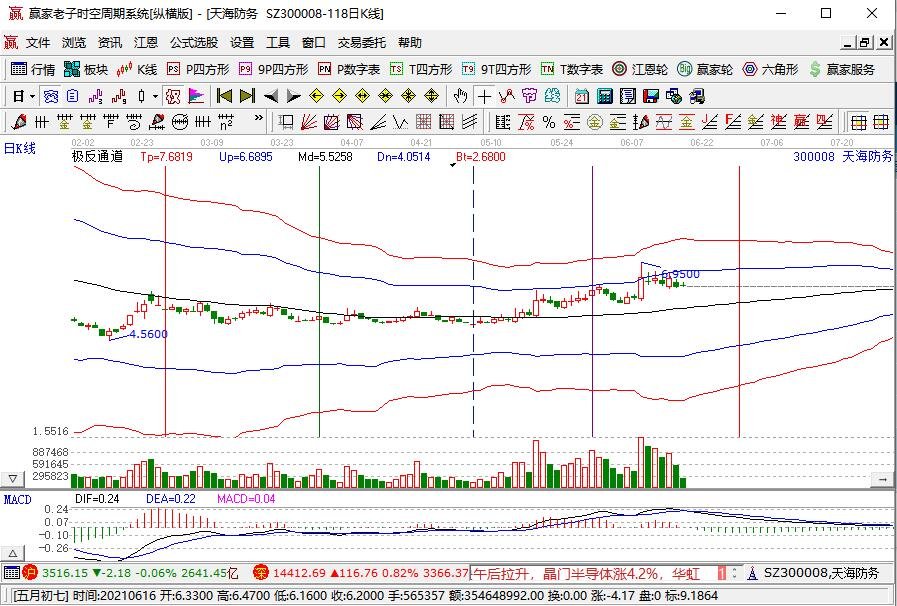
Task: Toggle the highlighted stamp-style icon
Action: (x=173, y=96)
